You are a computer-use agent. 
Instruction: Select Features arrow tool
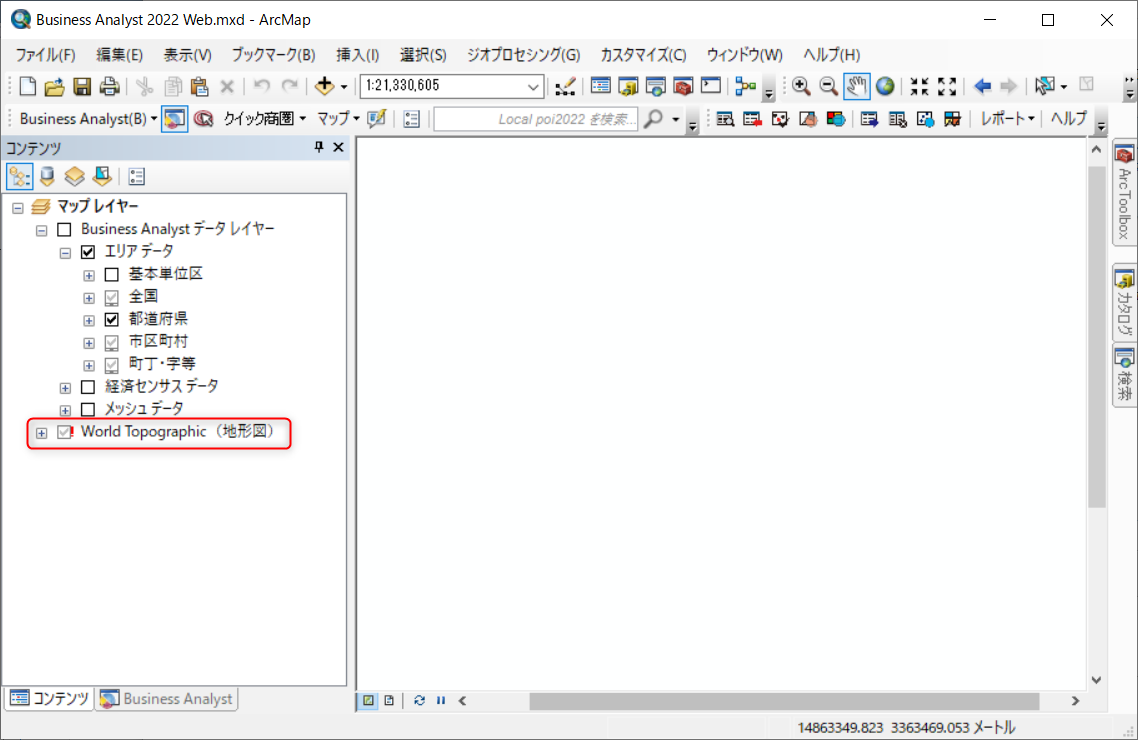[x=1045, y=86]
